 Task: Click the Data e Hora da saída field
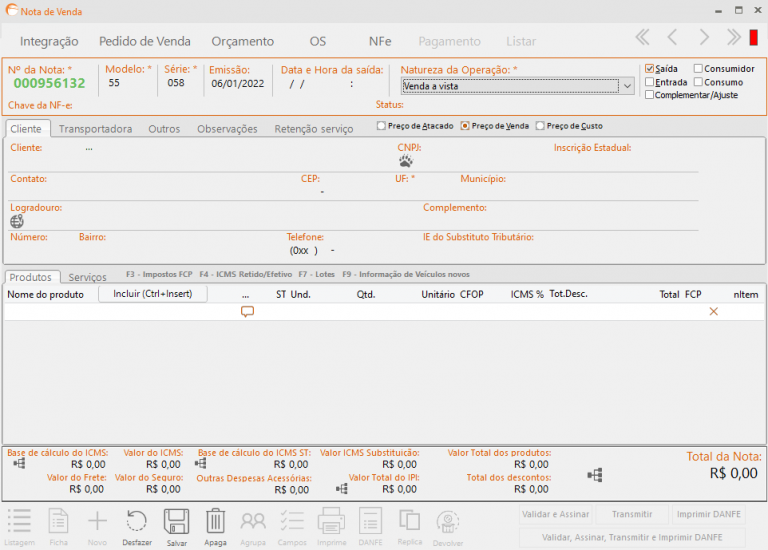point(320,84)
